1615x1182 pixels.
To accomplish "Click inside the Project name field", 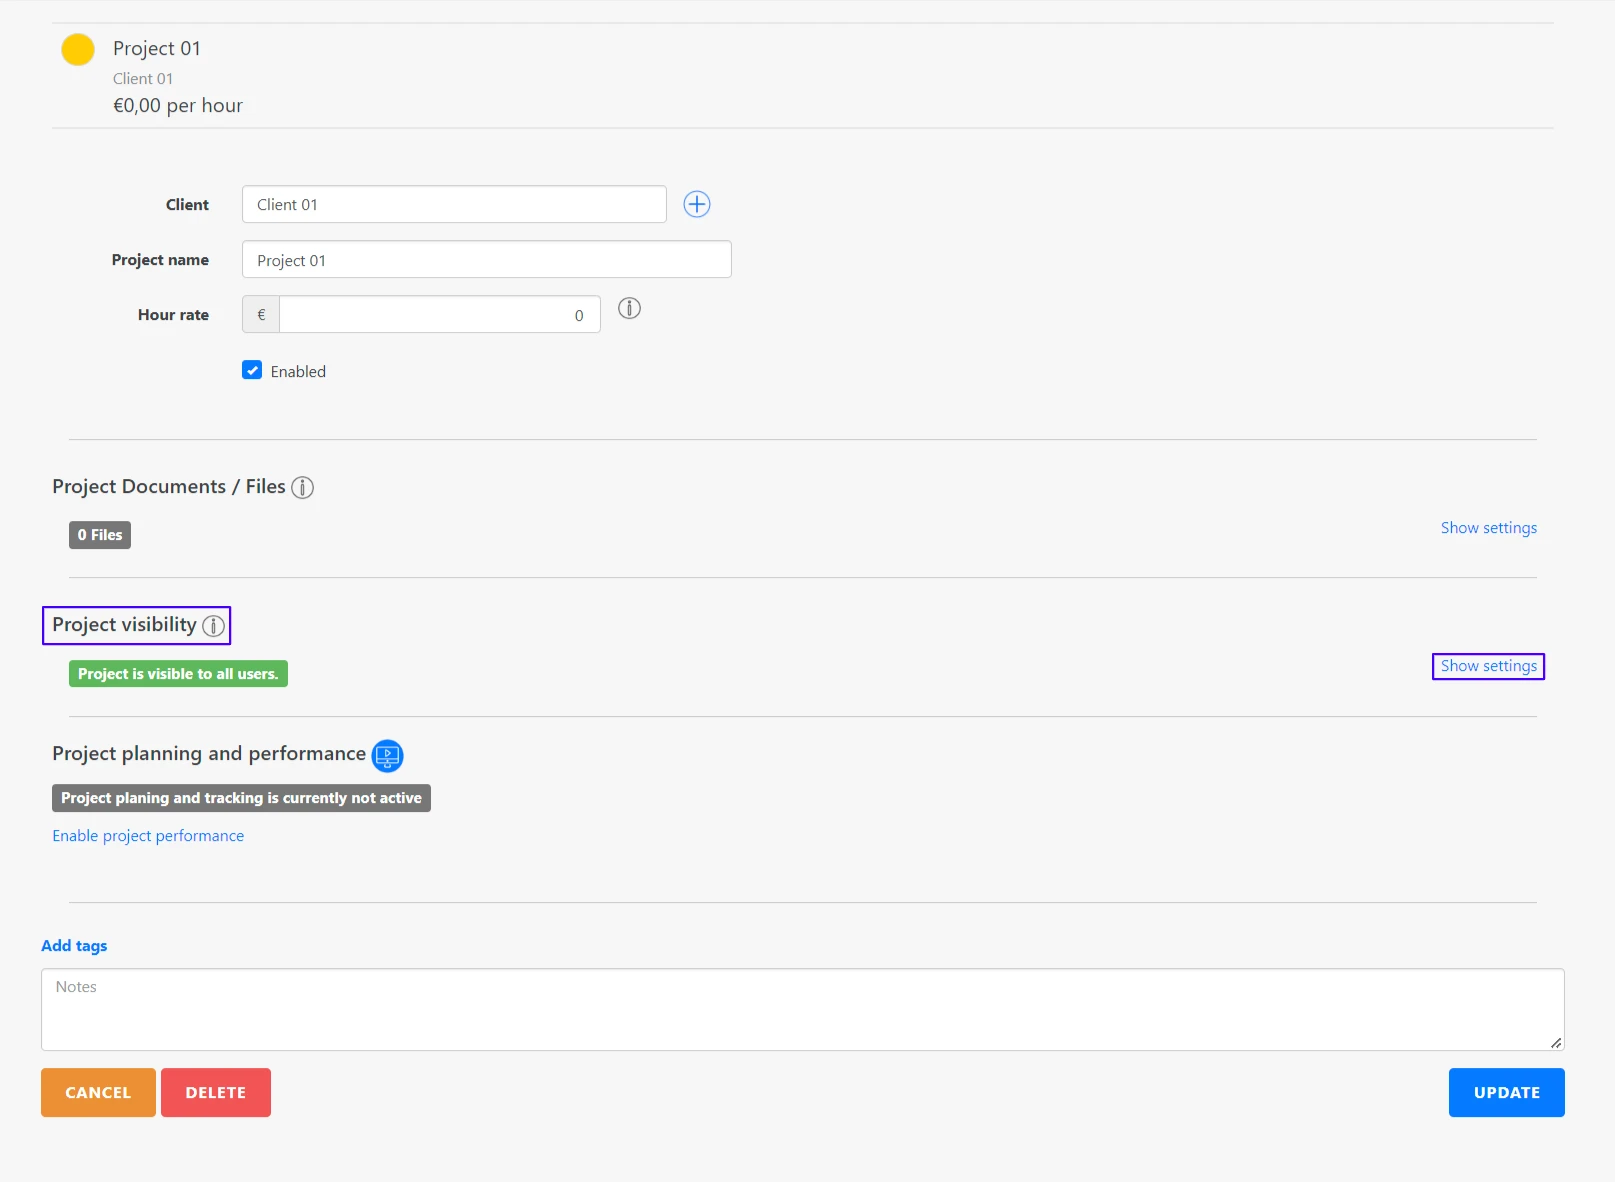I will (x=486, y=259).
